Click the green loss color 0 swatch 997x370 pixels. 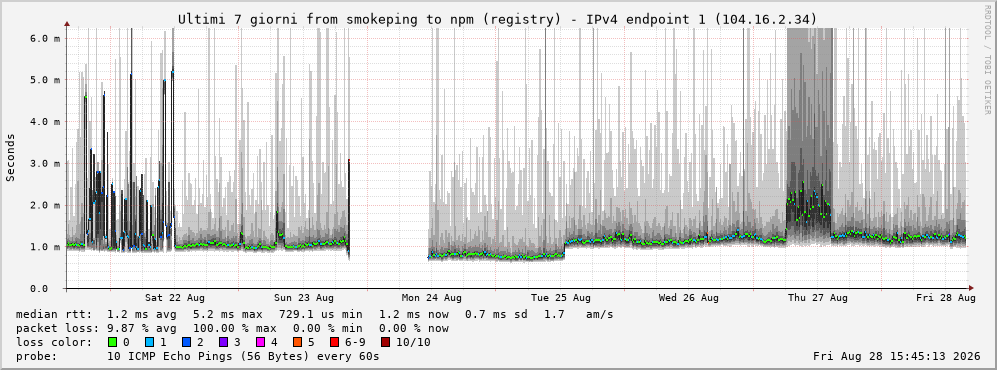click(x=113, y=342)
